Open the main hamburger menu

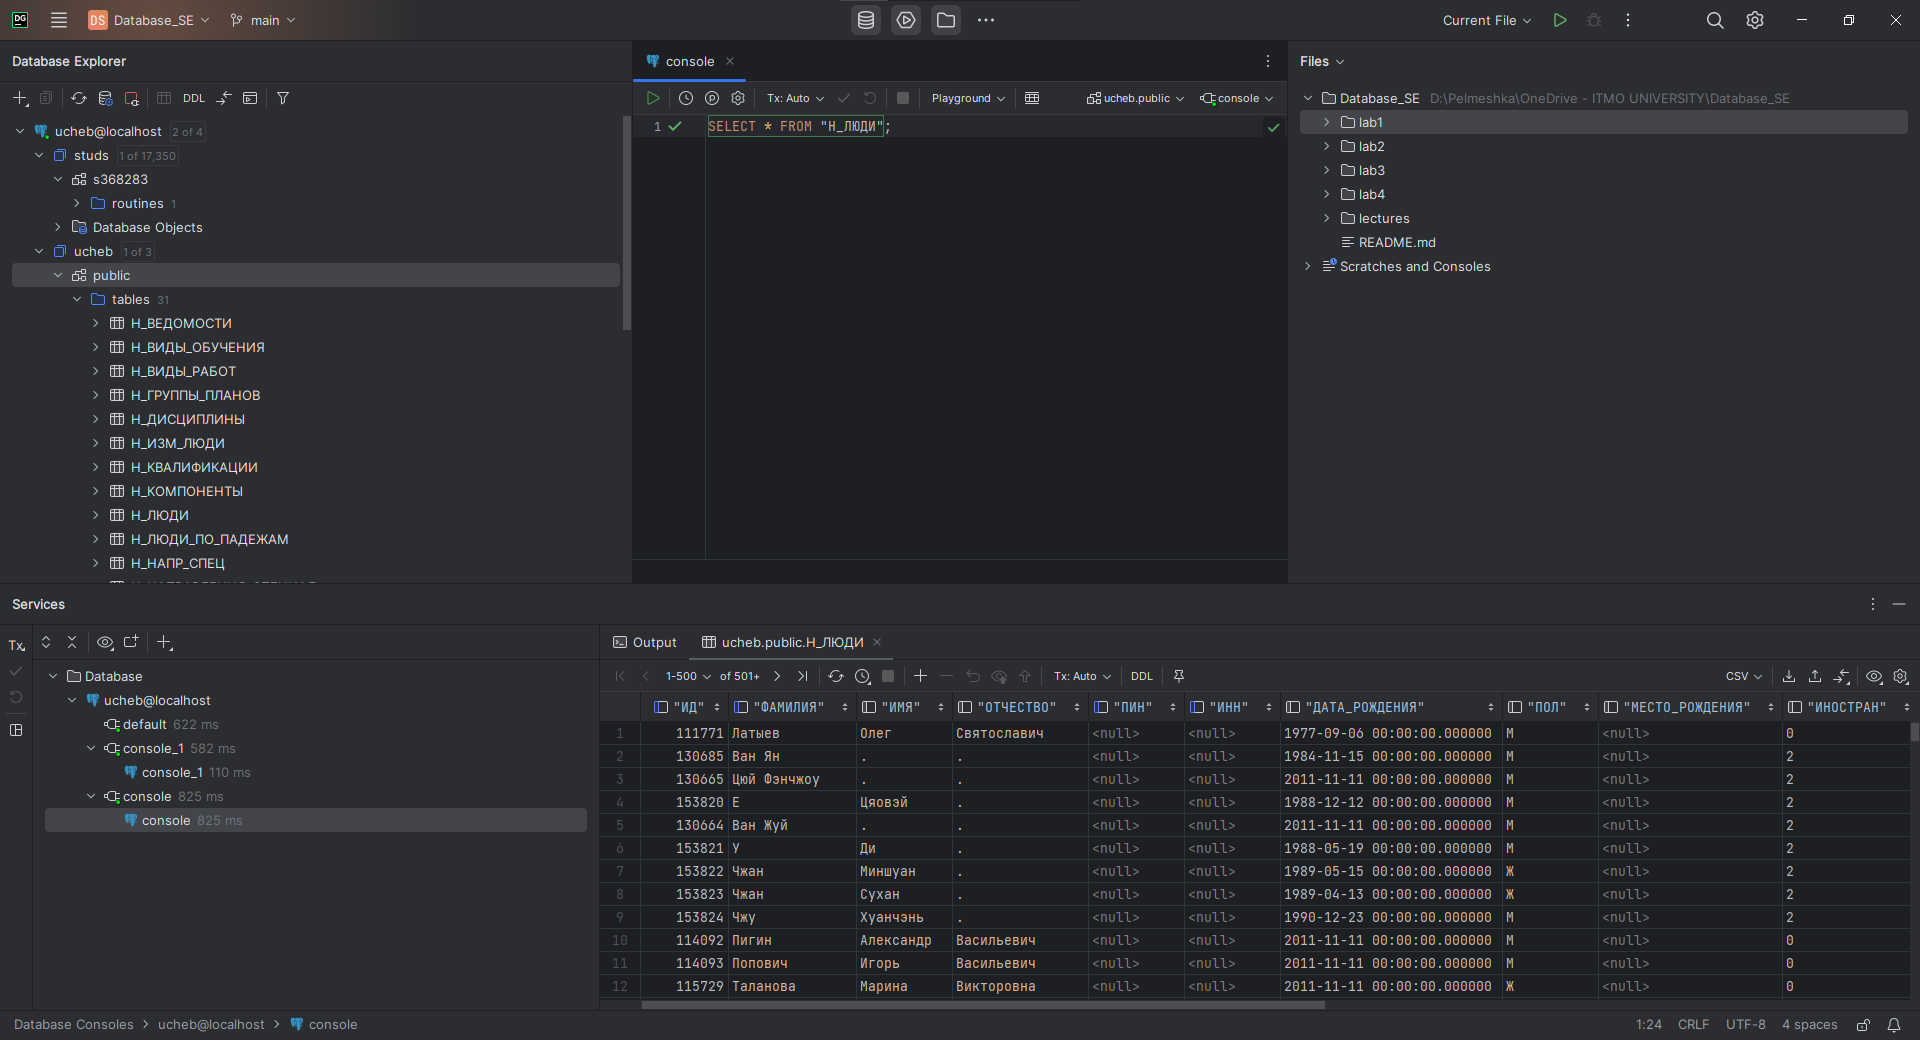click(59, 20)
